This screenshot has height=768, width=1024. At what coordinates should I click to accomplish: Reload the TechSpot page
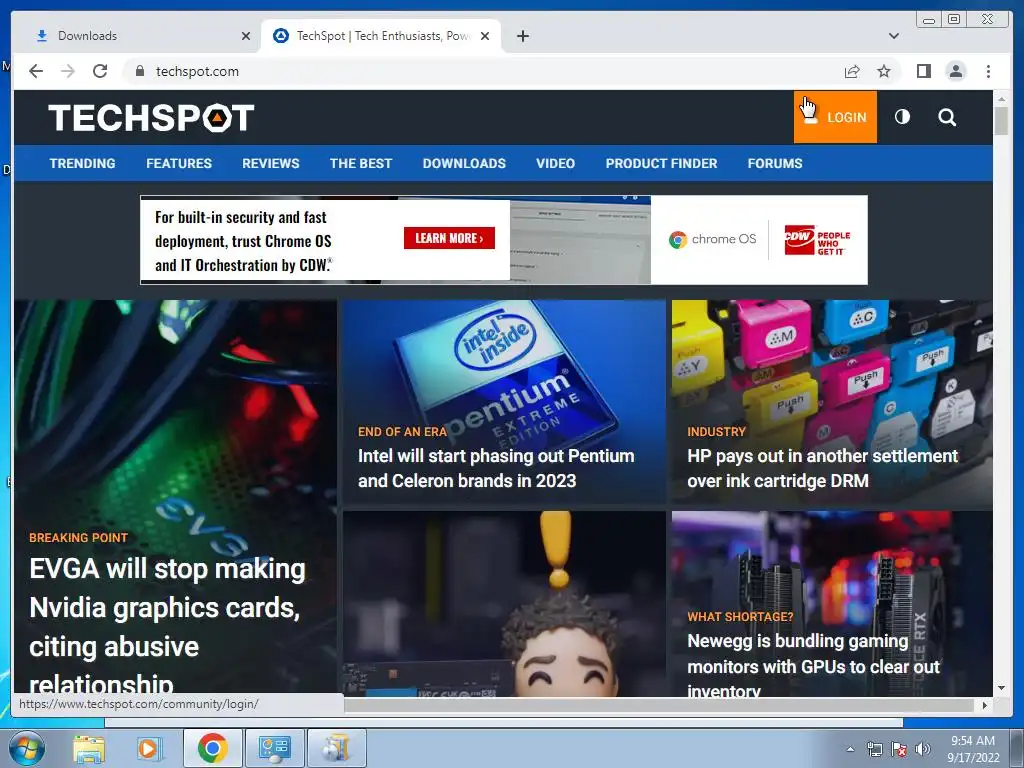tap(100, 71)
